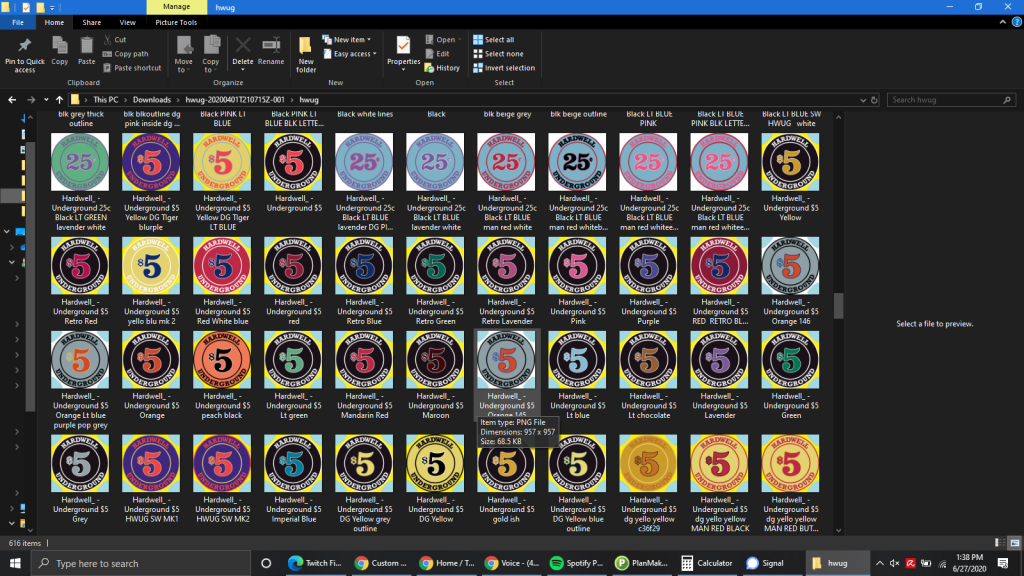Select the Underground $5 Lavender thumbnail
Screen dimensions: 1024x576
(x=719, y=360)
